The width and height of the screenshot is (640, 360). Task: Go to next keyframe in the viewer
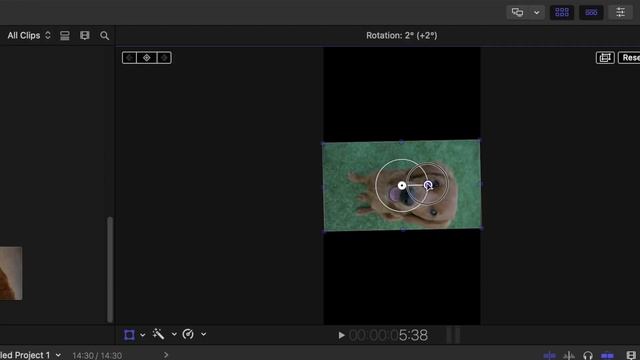point(164,58)
